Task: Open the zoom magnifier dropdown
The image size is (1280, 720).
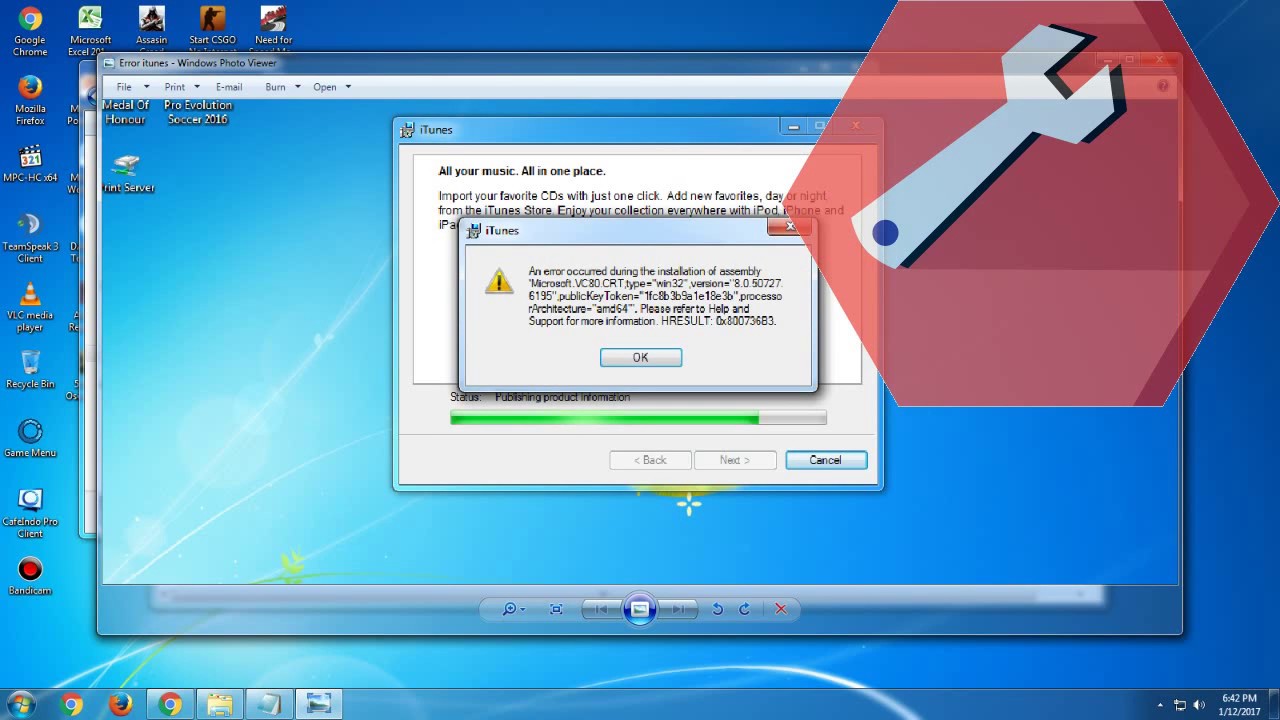Action: [513, 609]
